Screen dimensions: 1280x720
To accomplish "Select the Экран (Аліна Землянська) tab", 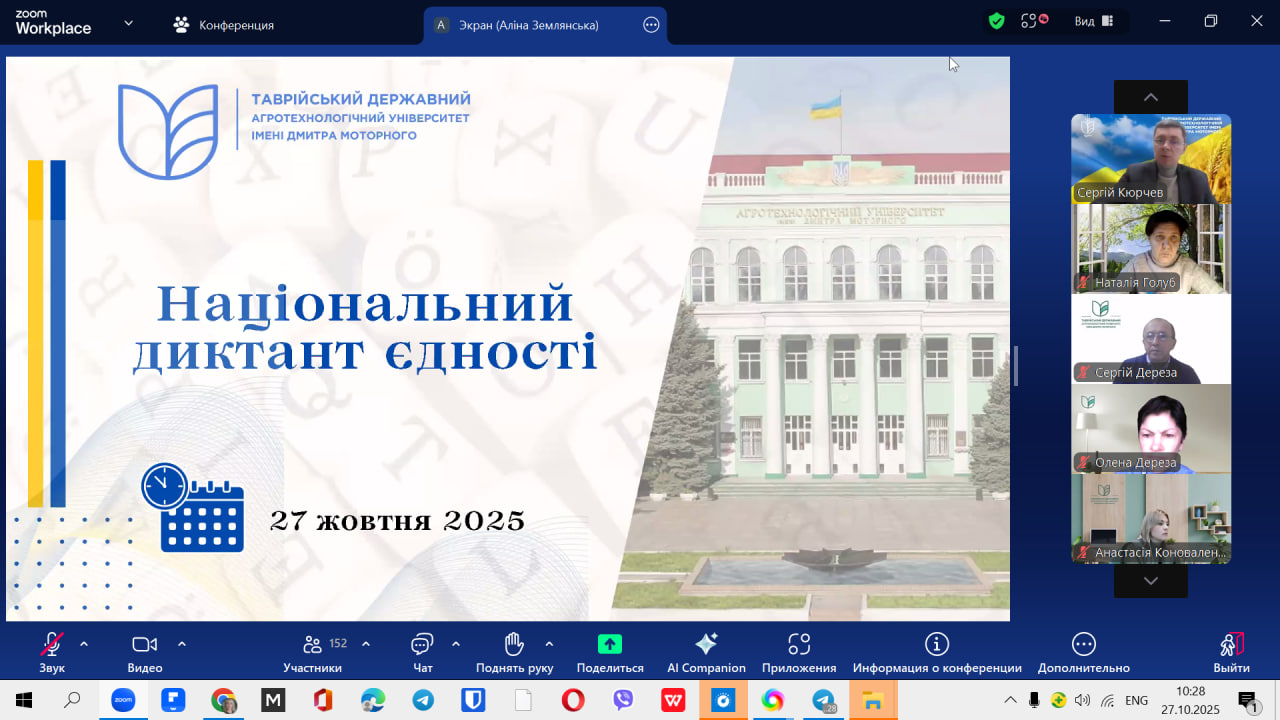I will tap(545, 25).
